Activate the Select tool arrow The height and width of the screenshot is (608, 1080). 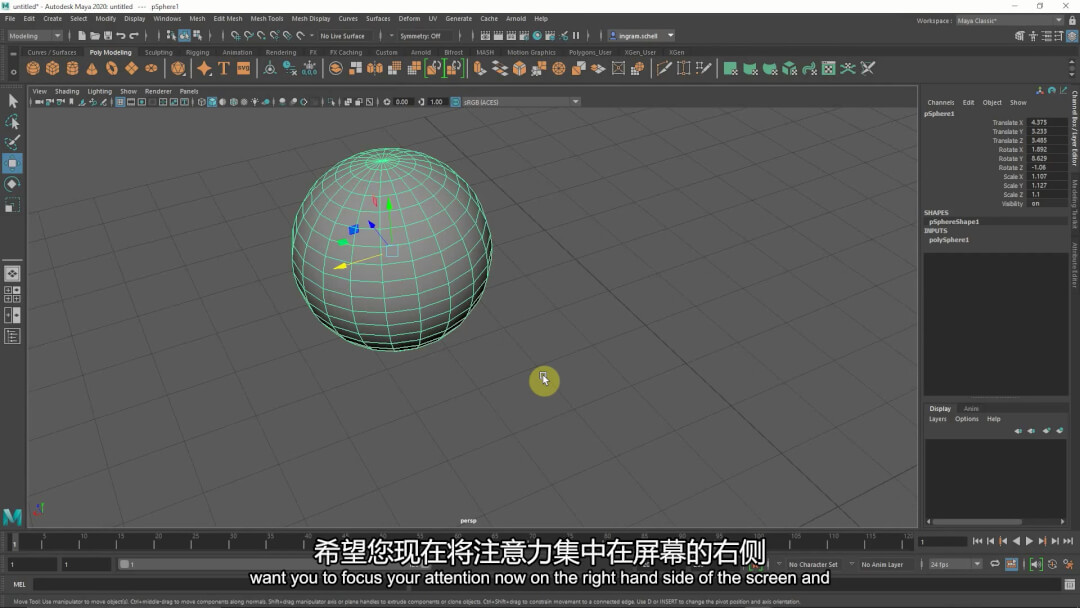point(12,101)
